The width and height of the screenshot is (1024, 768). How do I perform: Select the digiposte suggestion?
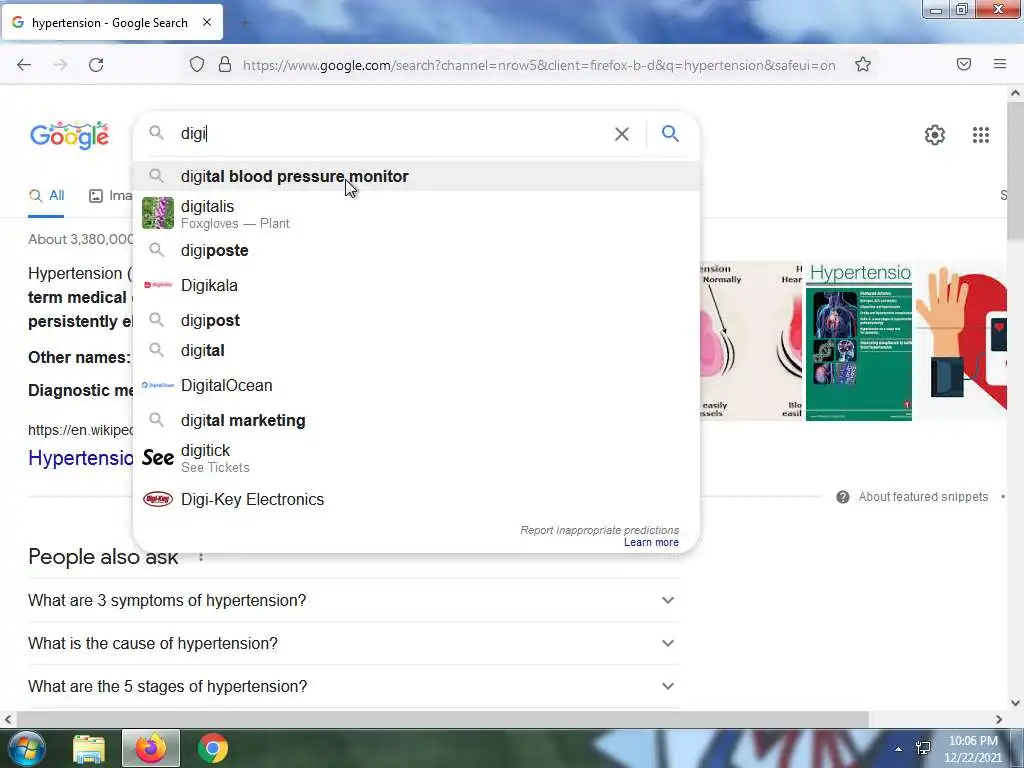coord(416,250)
